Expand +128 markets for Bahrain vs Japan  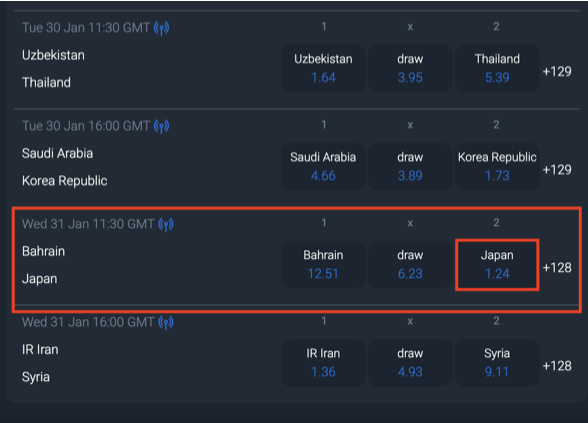click(x=557, y=268)
